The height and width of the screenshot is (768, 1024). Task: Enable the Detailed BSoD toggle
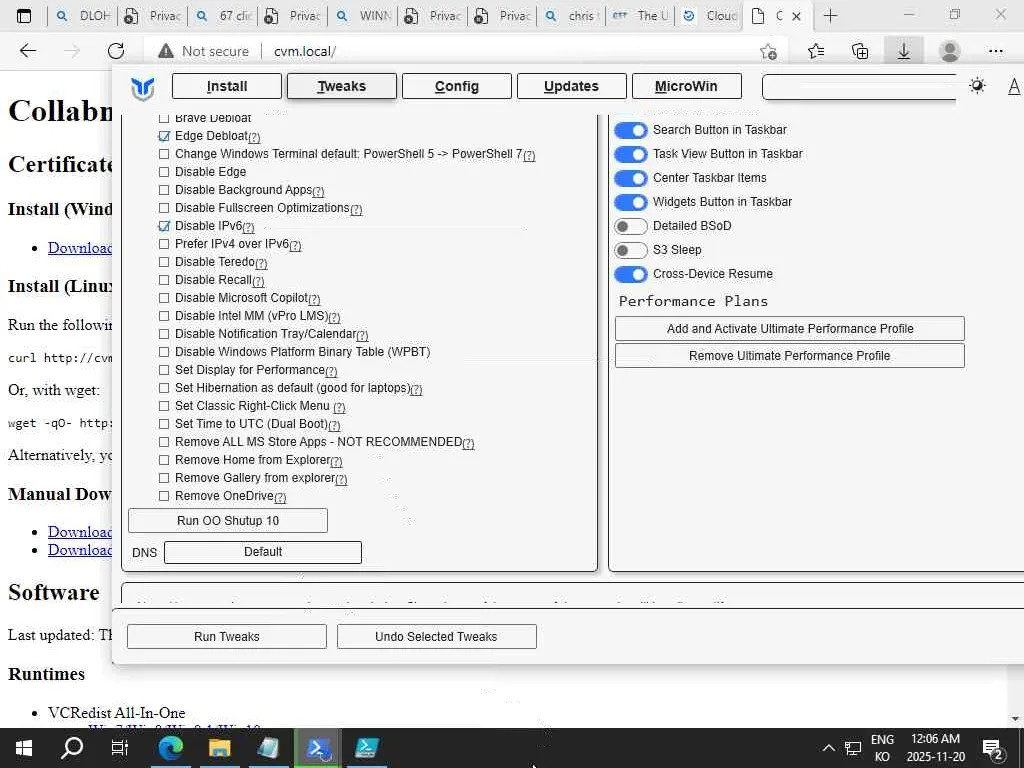tap(631, 227)
